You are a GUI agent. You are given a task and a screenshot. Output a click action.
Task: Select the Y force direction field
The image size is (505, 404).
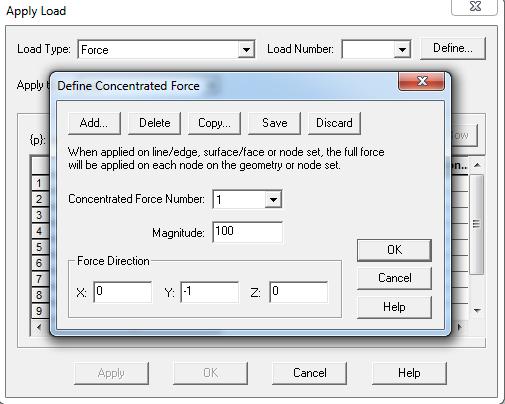[210, 292]
